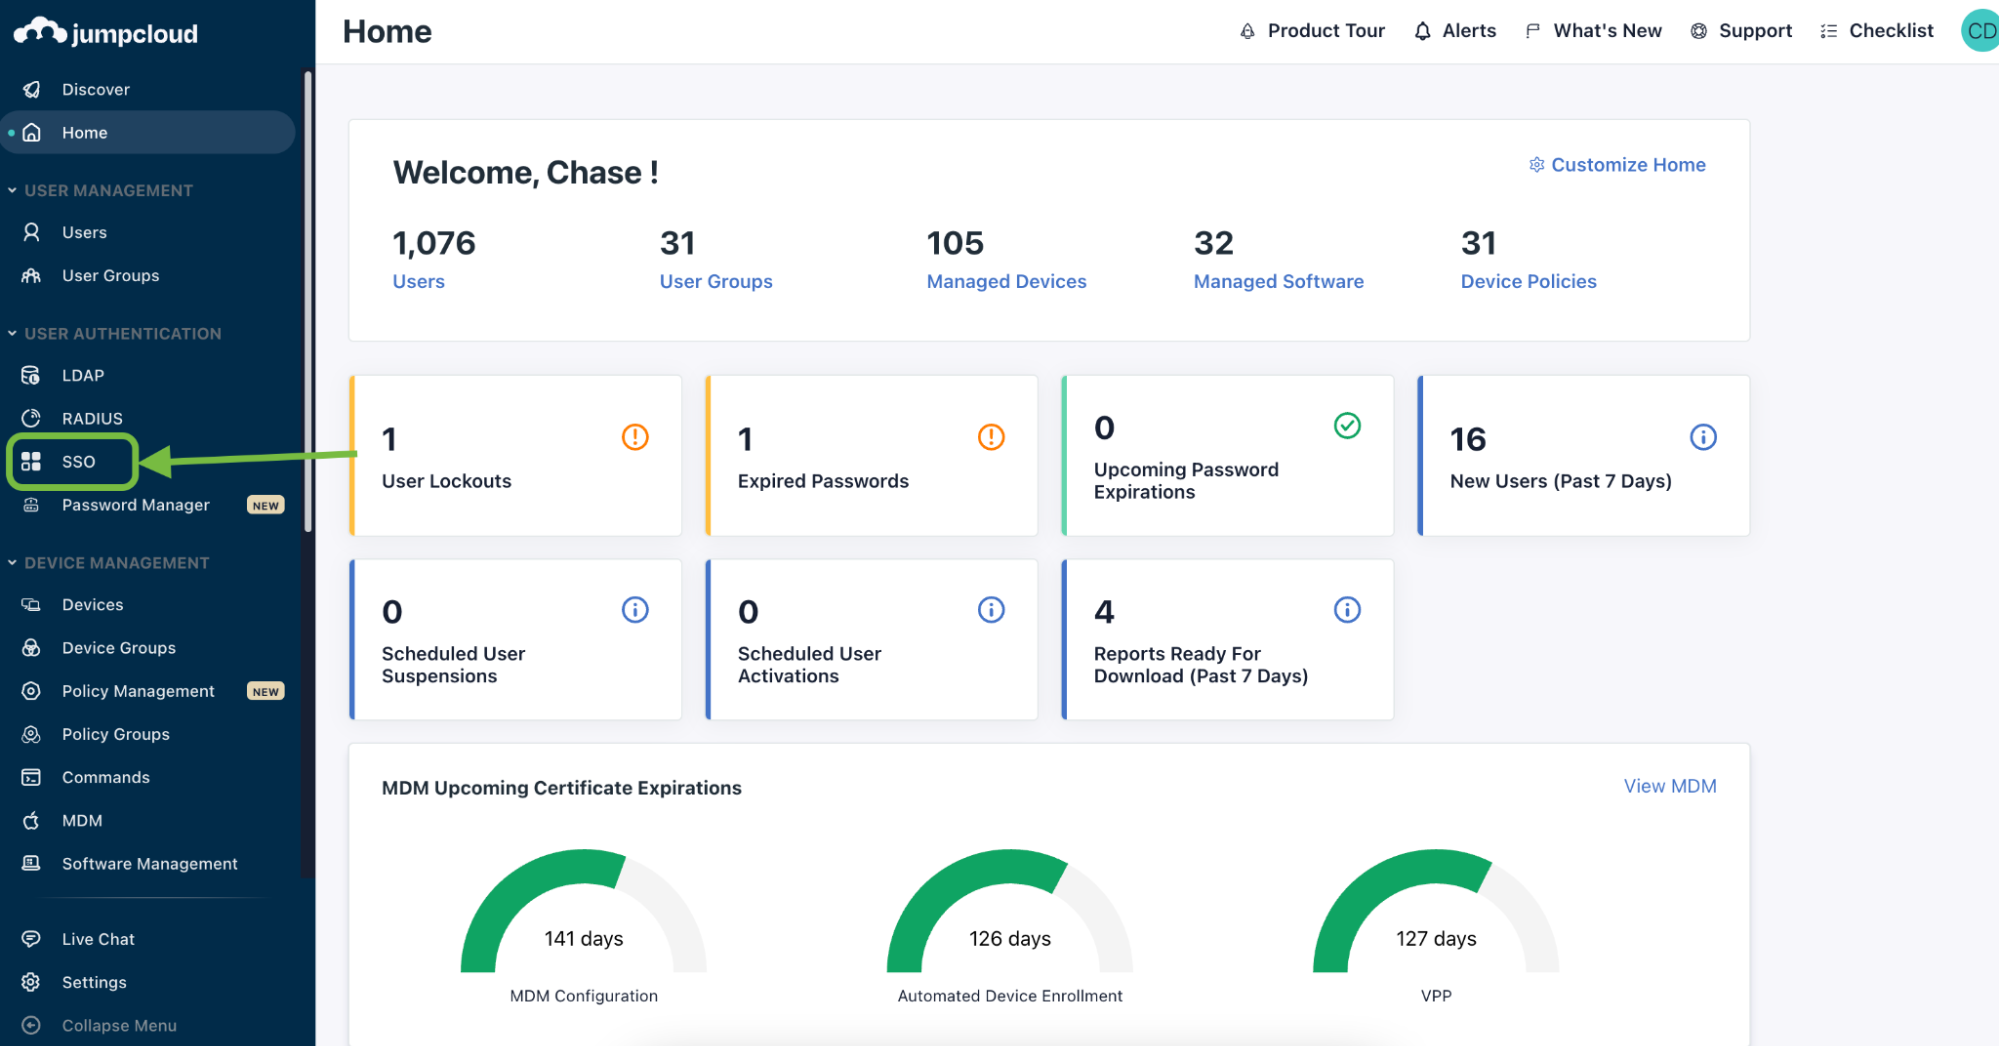1999x1047 pixels.
Task: Click the Live Chat bubble icon
Action: [x=32, y=938]
